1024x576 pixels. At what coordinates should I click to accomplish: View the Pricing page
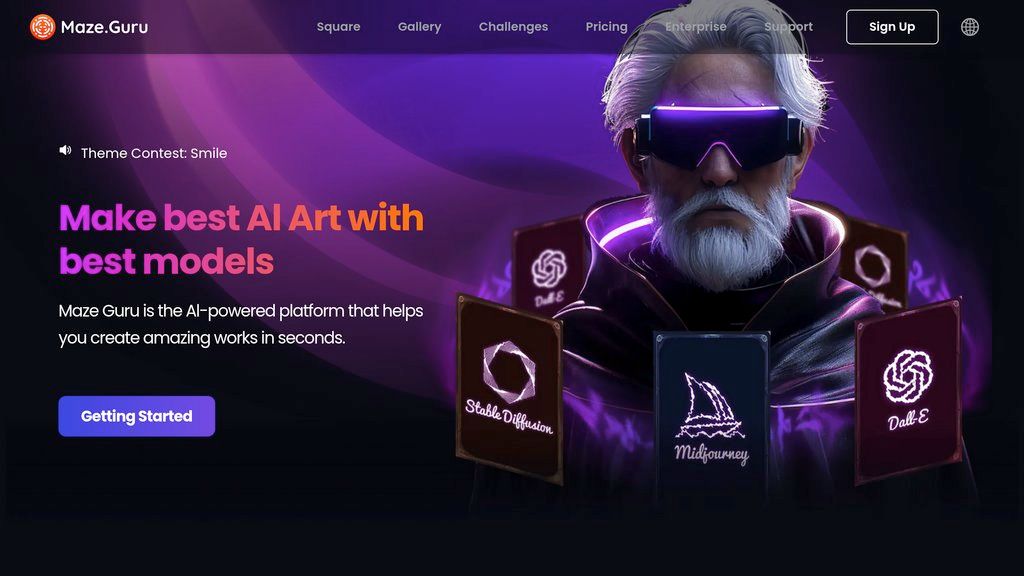606,27
